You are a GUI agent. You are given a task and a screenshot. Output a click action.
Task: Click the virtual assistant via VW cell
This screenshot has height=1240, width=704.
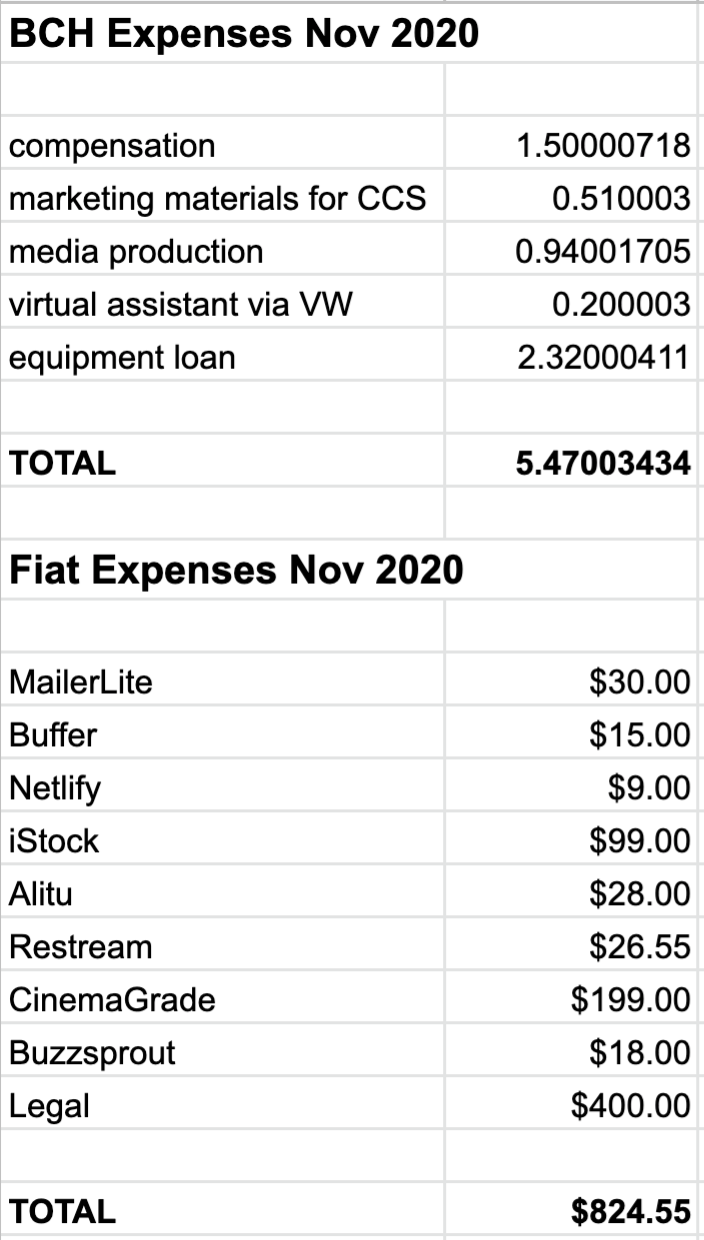222,304
